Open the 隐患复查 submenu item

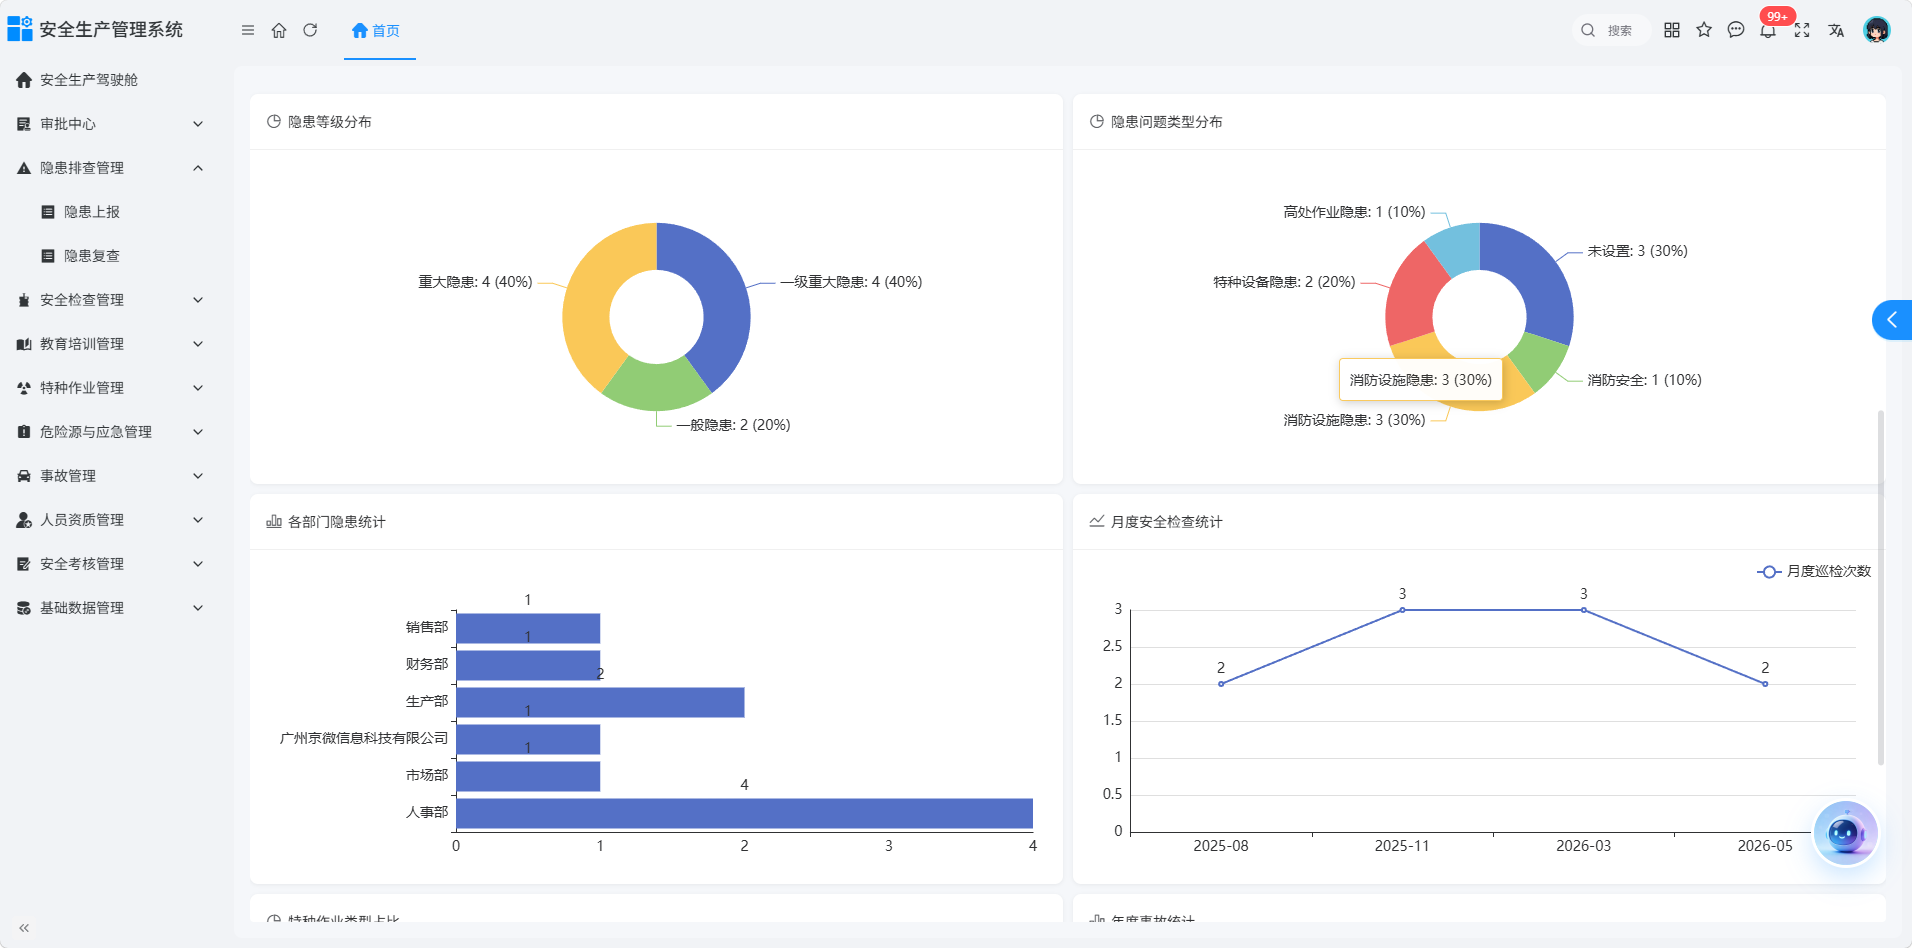click(110, 256)
